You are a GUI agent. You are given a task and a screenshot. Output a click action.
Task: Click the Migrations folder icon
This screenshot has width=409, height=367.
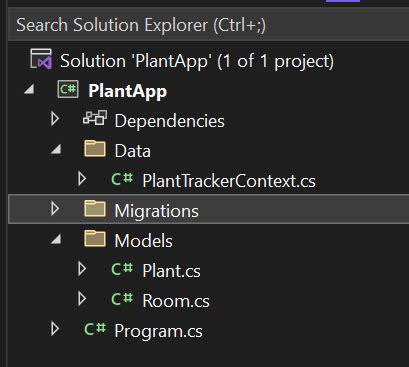[x=95, y=209]
